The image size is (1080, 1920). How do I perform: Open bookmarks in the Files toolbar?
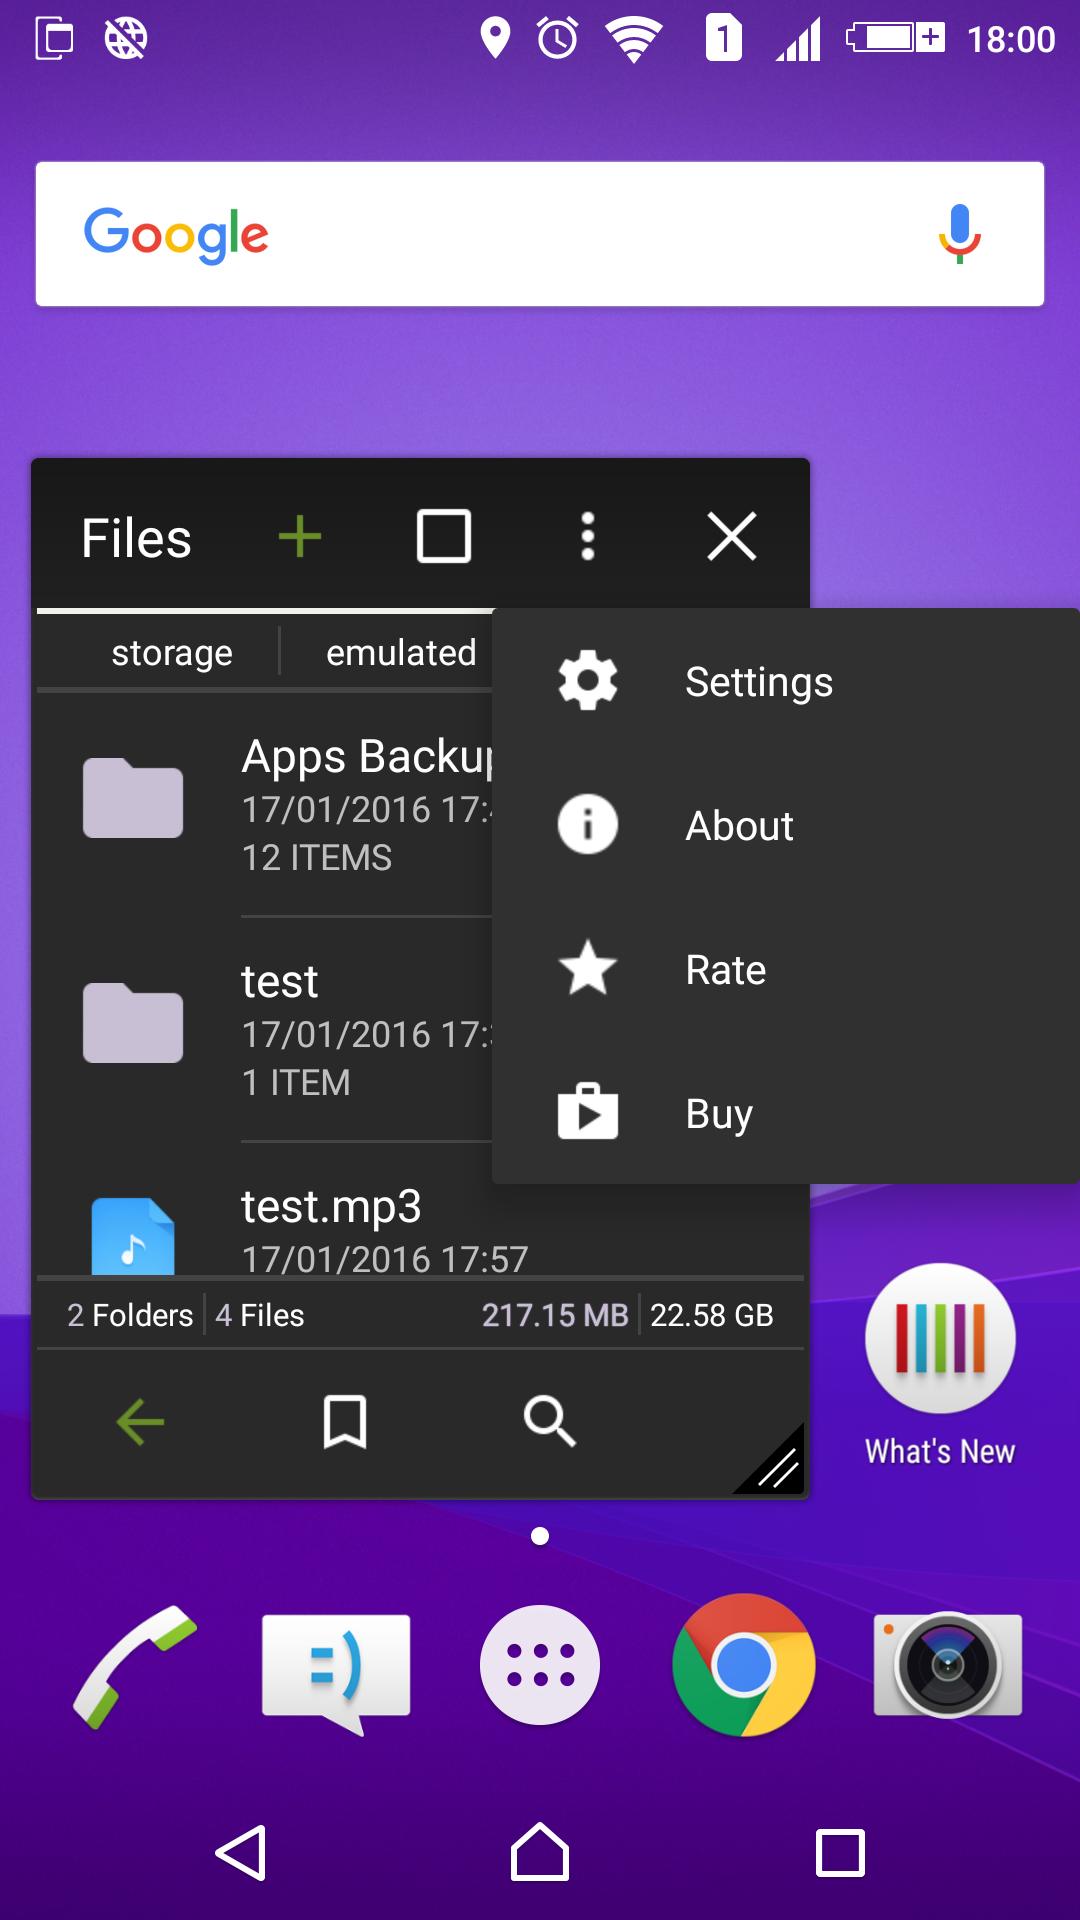(345, 1421)
